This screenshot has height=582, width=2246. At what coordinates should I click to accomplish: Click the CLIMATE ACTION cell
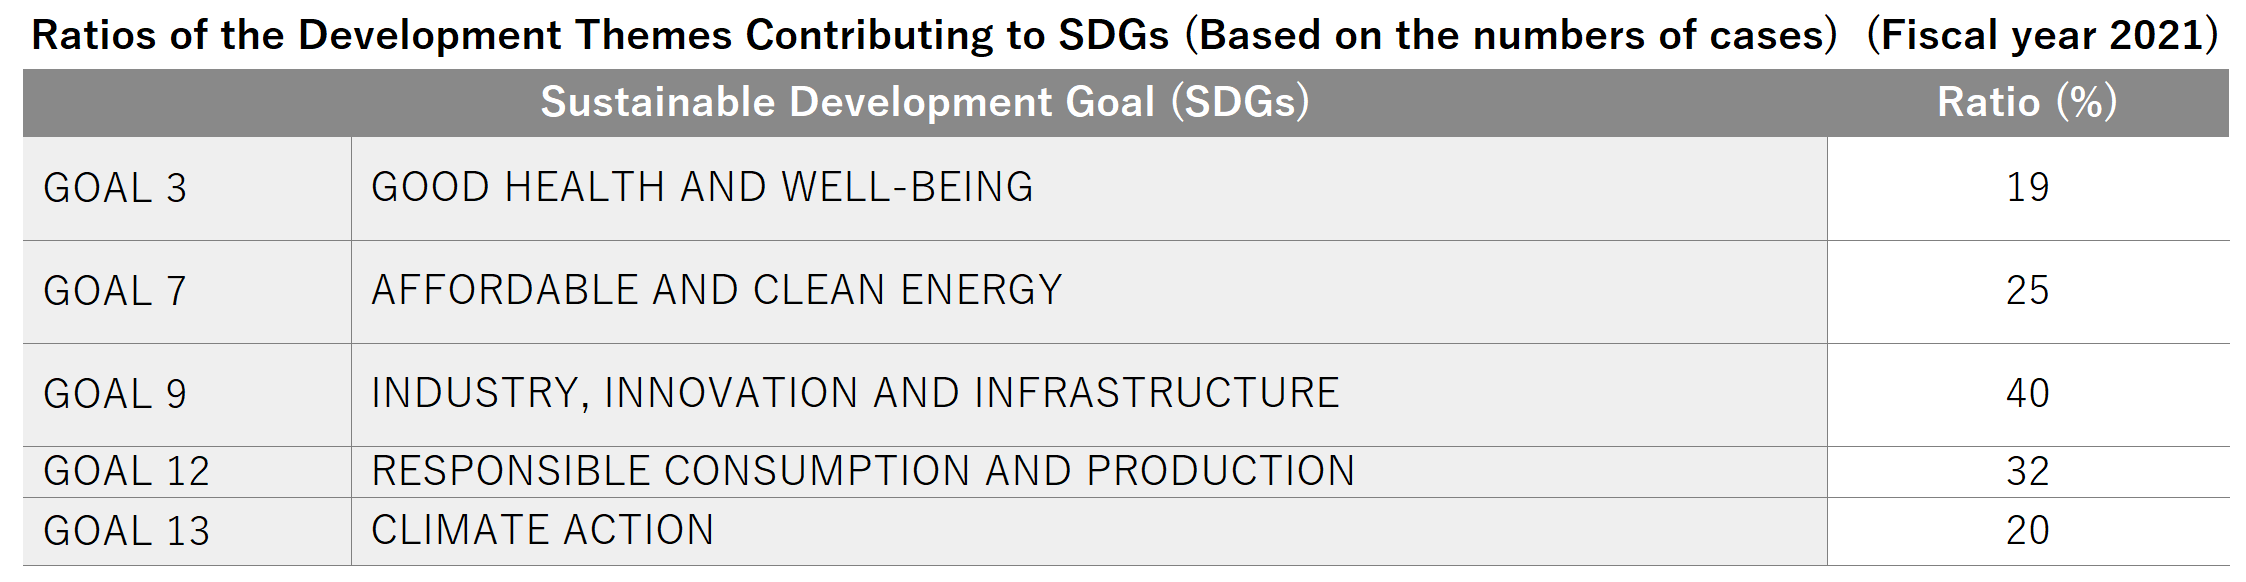point(1089,531)
